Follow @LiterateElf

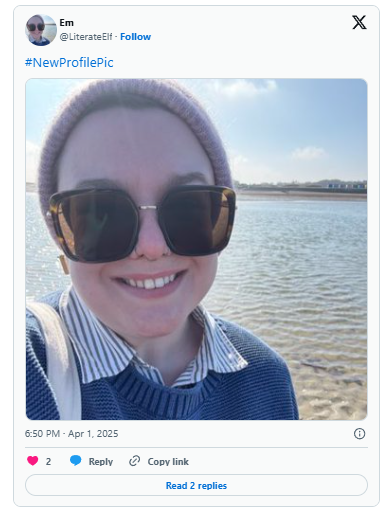tap(135, 37)
